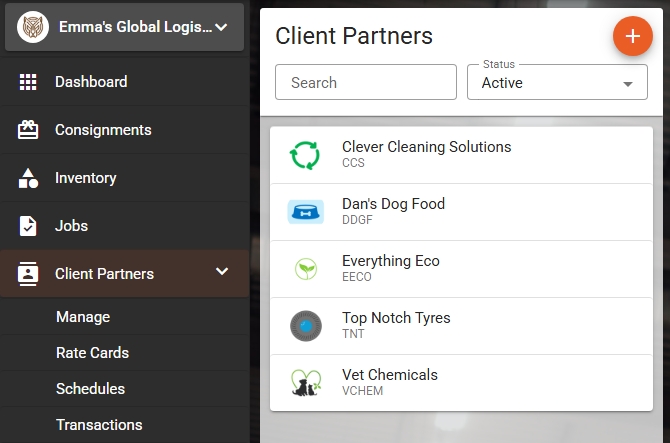This screenshot has width=670, height=443.
Task: Open Transactions submenu item
Action: click(x=124, y=425)
